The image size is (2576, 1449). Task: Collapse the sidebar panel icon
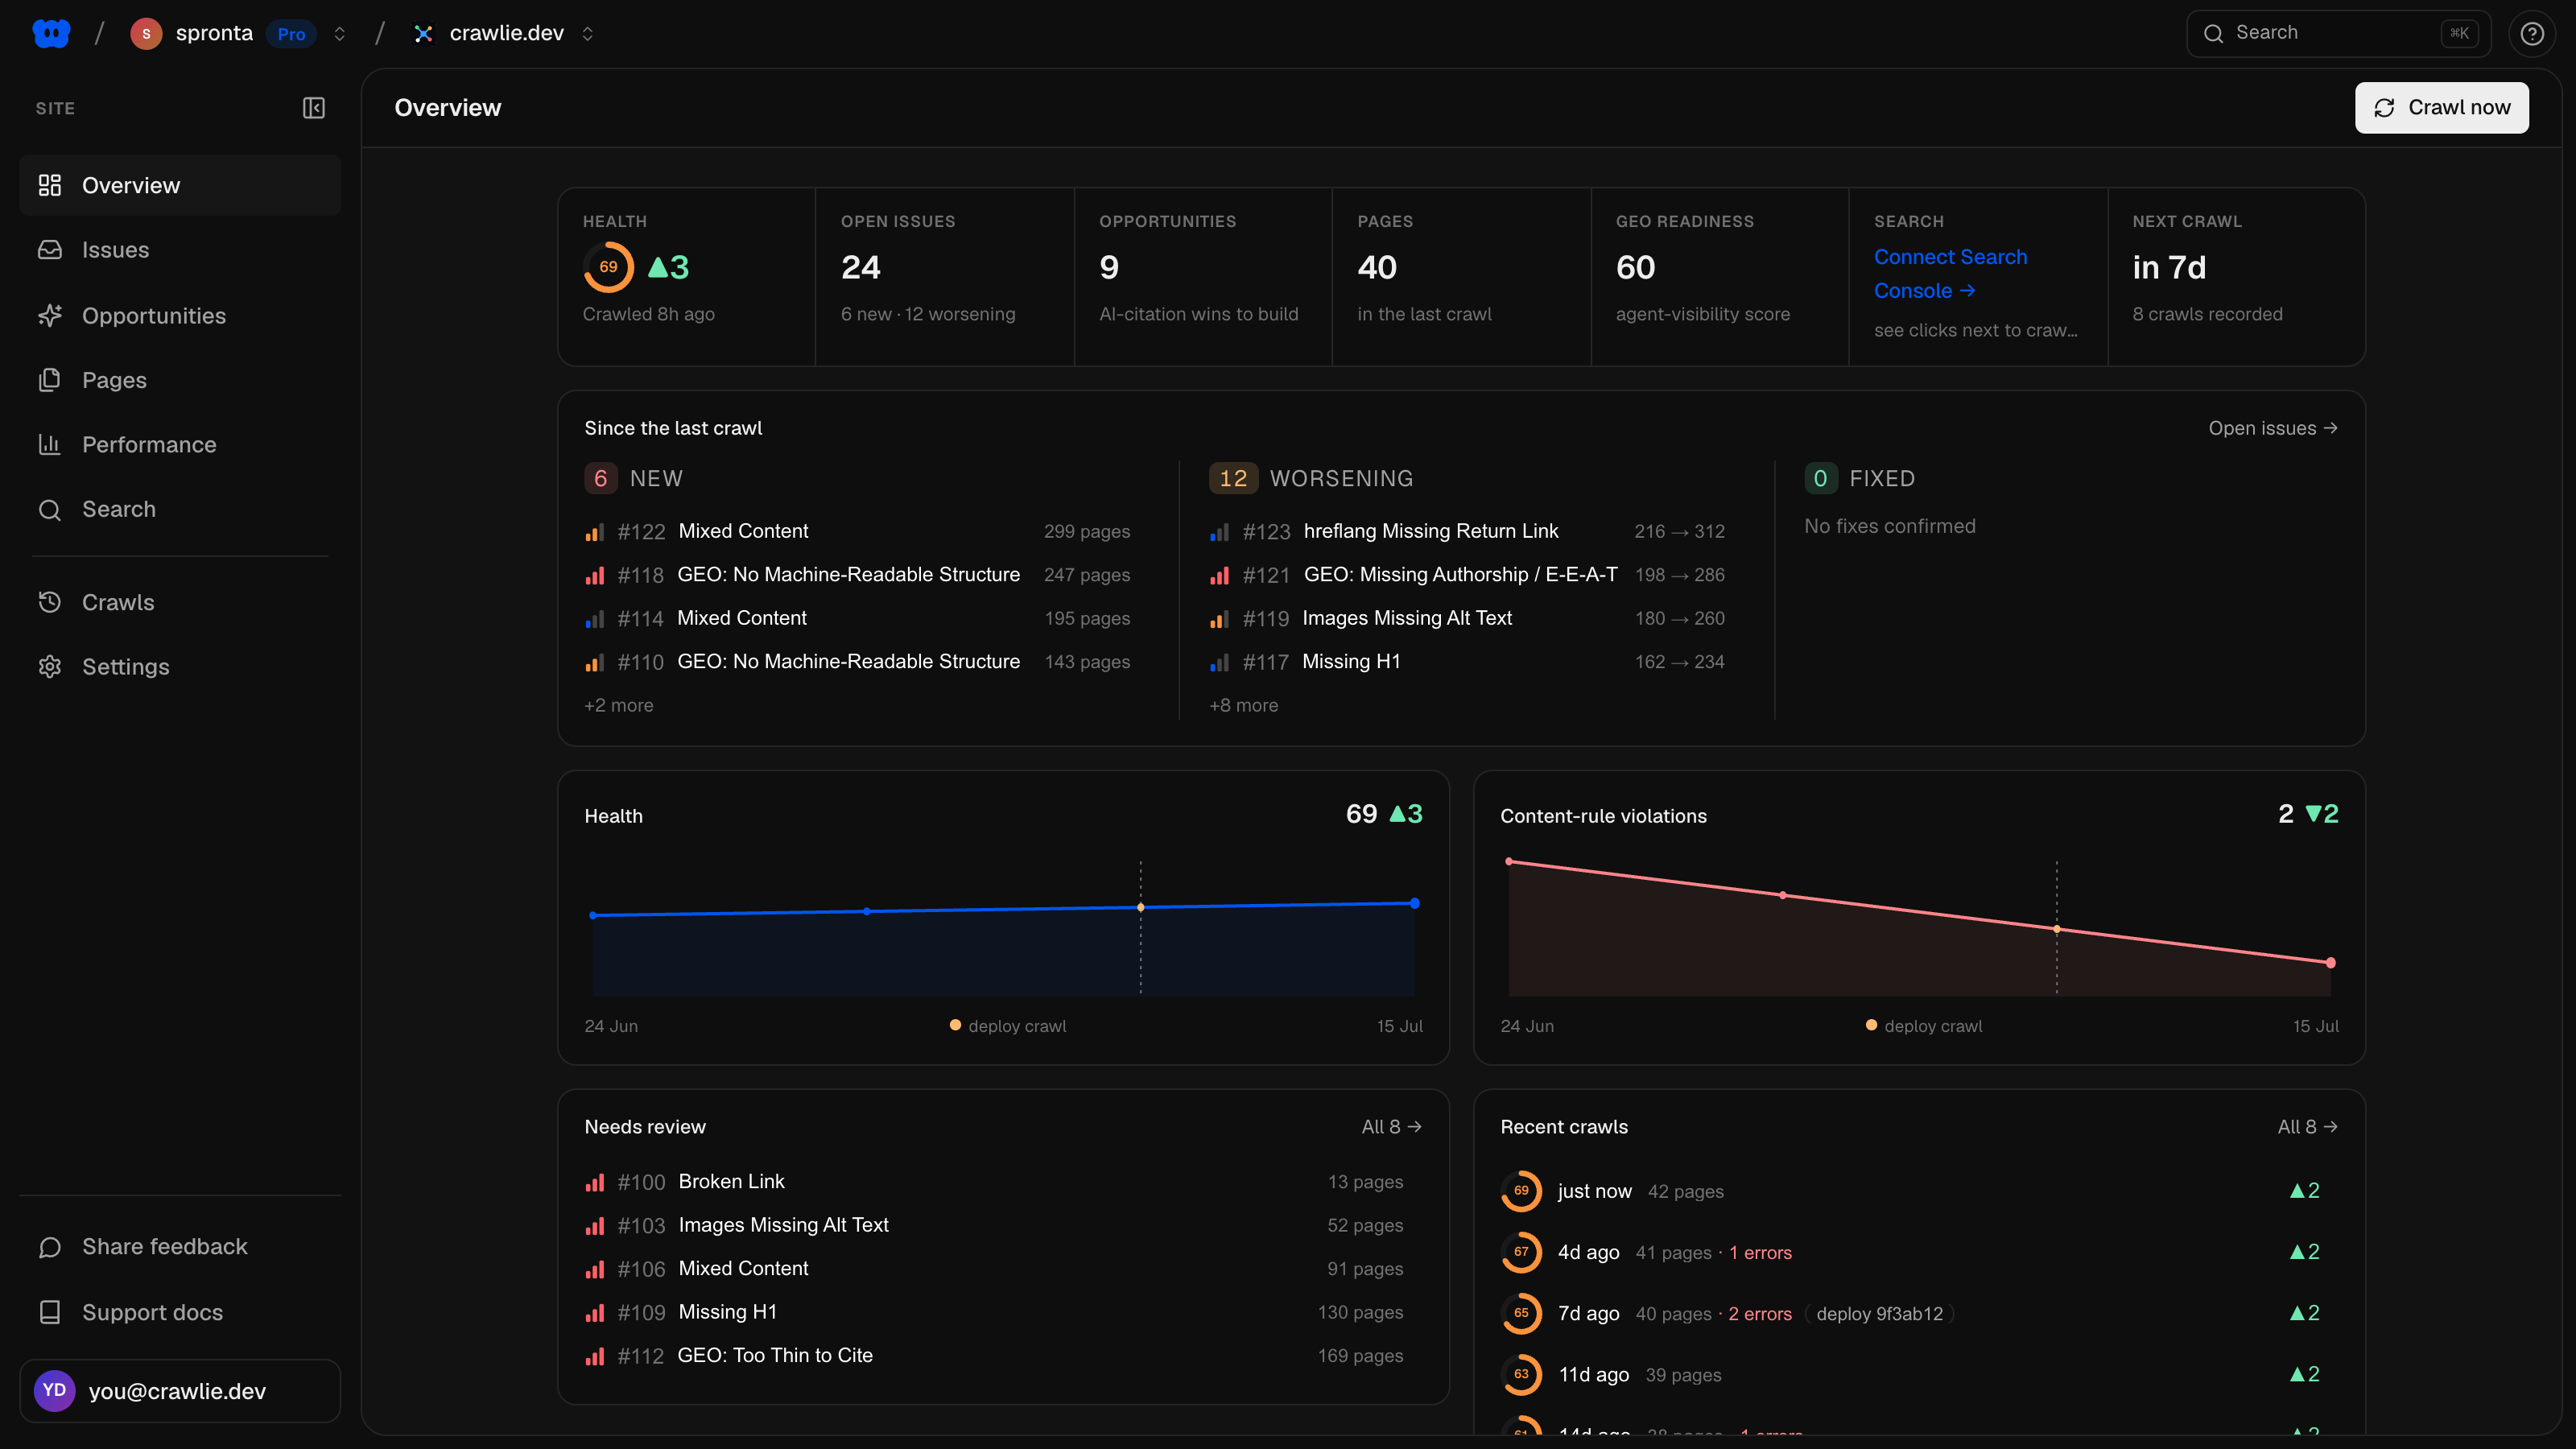click(314, 108)
